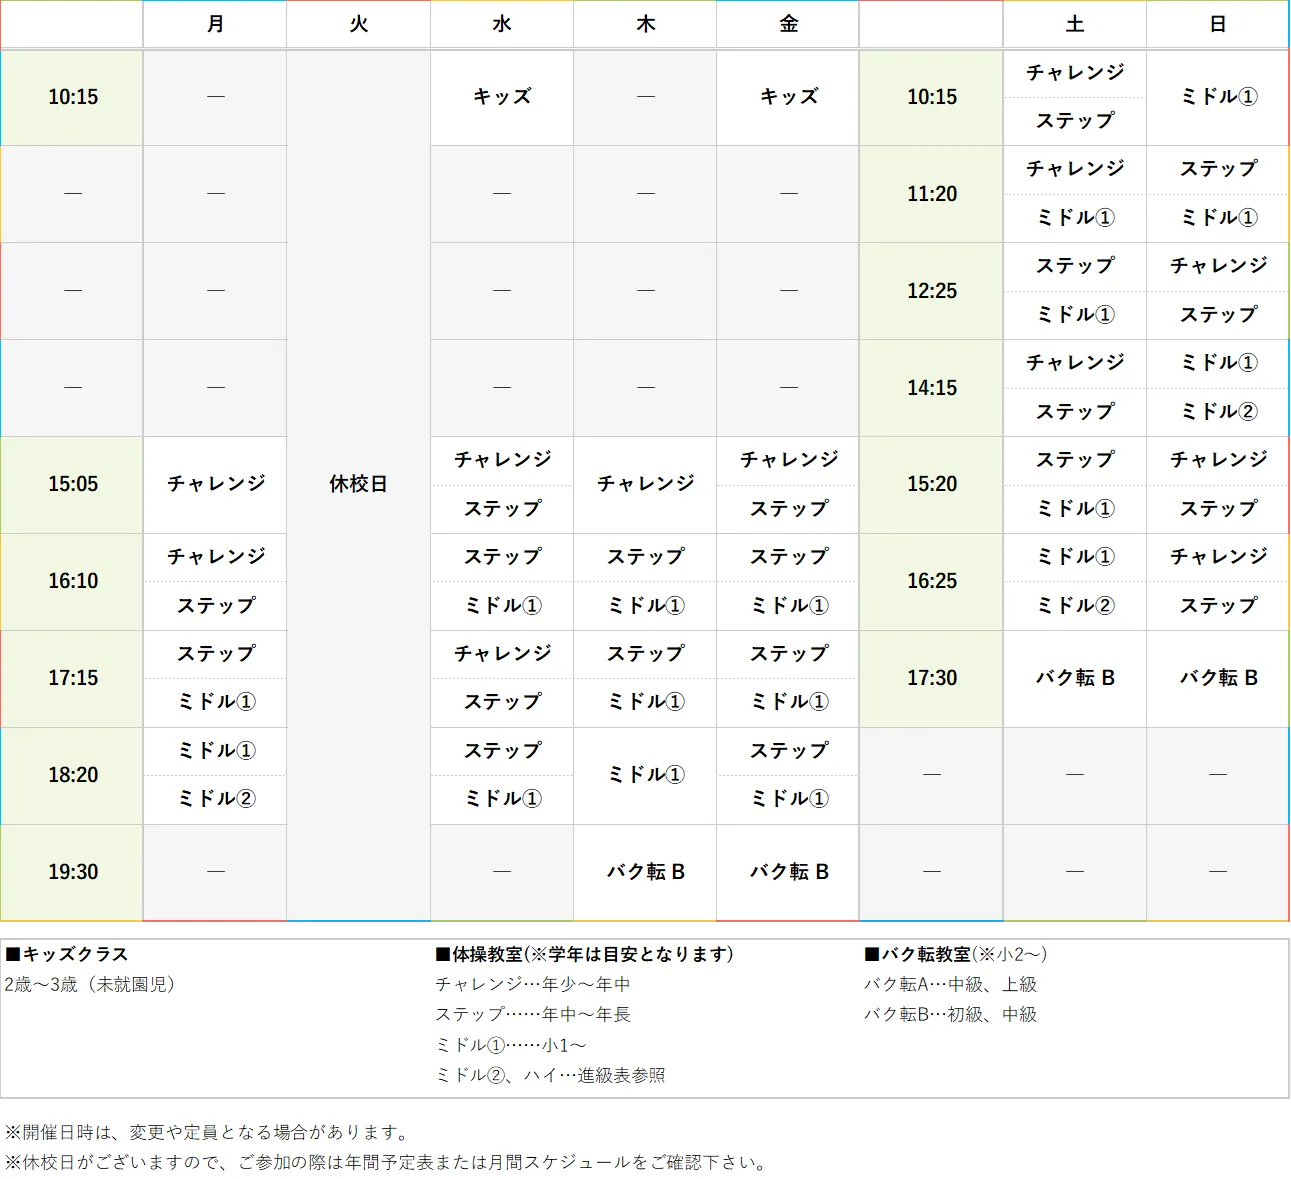Select チャレンジ at 12:25 on 日曜日

(1217, 266)
